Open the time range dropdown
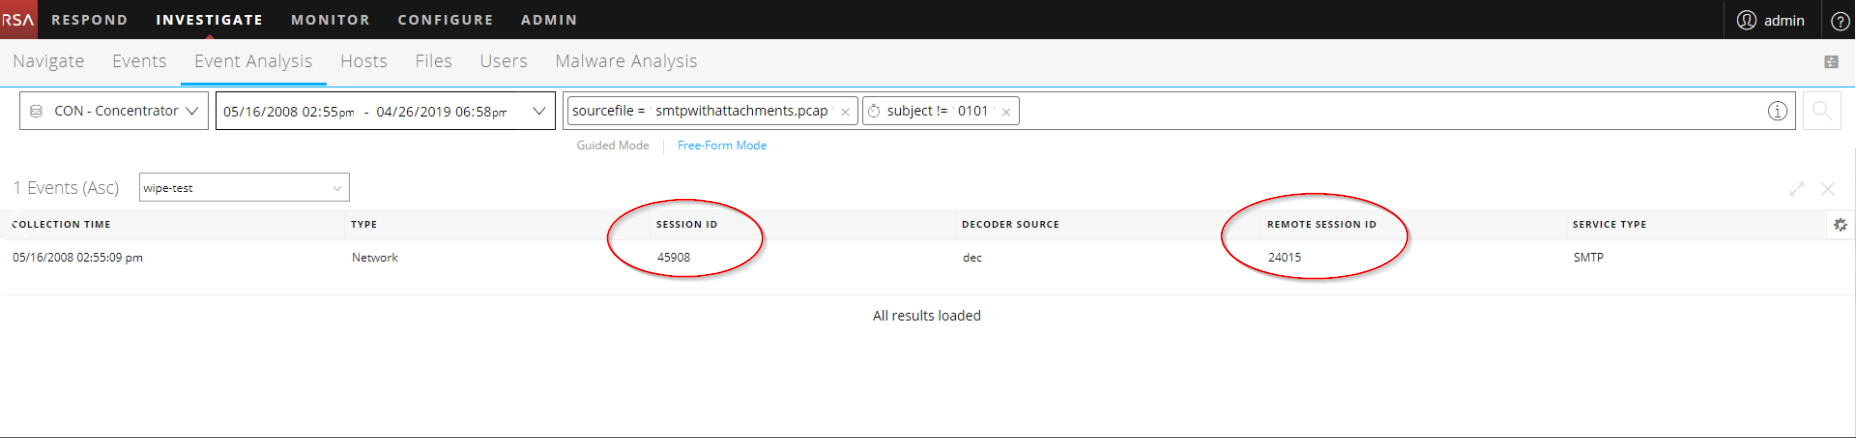1856x438 pixels. 385,111
